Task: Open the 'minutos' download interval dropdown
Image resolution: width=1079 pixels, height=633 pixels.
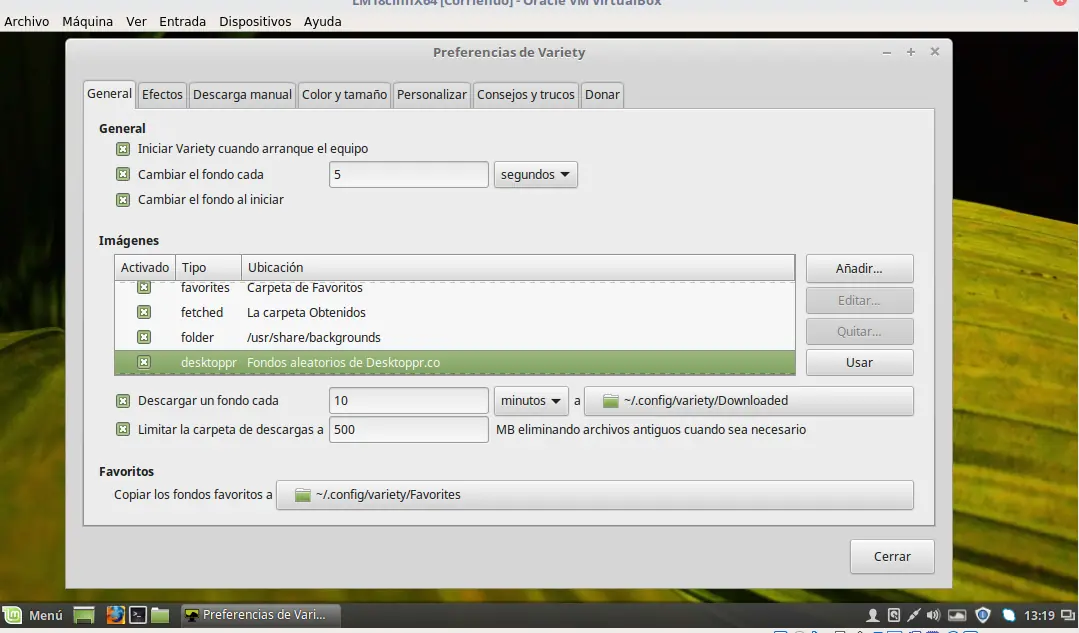Action: pyautogui.click(x=531, y=401)
